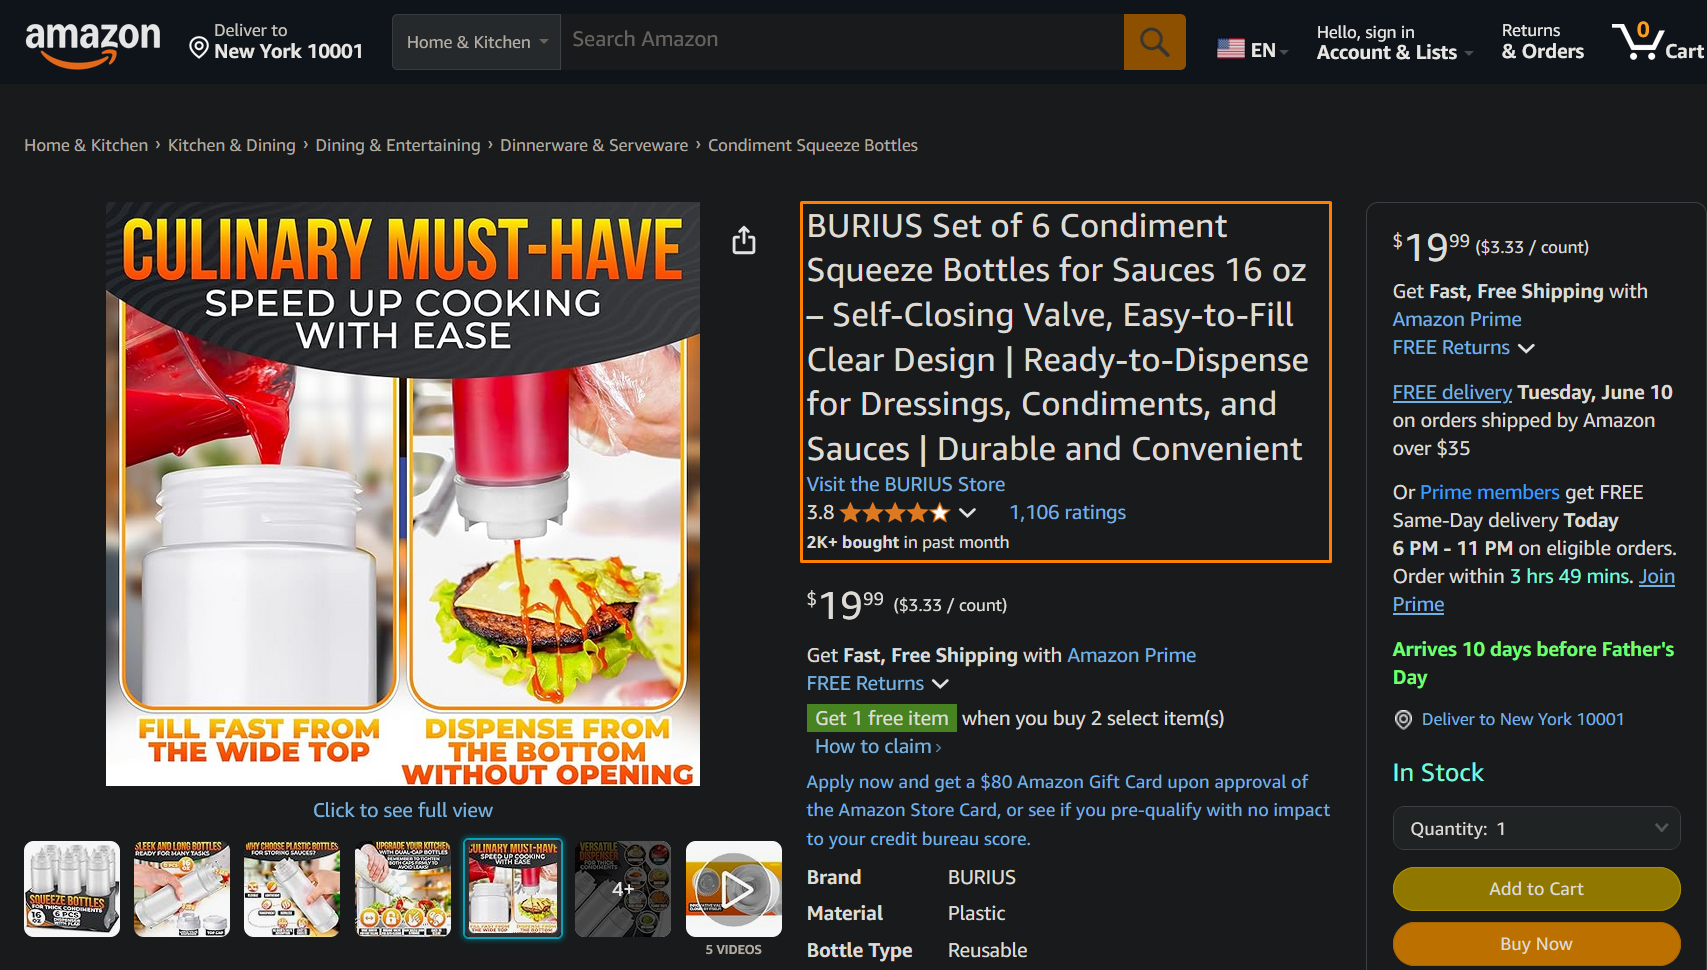
Task: Go to Condiment Squeeze Bottles breadcrumb
Action: [x=813, y=145]
